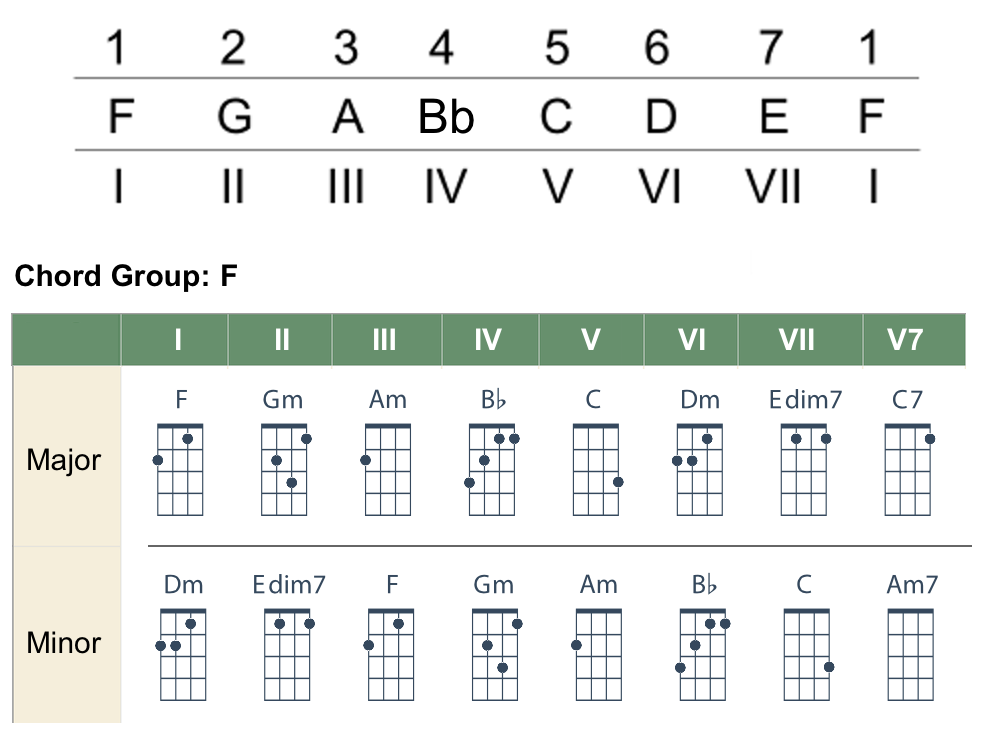The image size is (987, 740).
Task: Click the B♭ chord diagram in Minor row
Action: coord(703,654)
